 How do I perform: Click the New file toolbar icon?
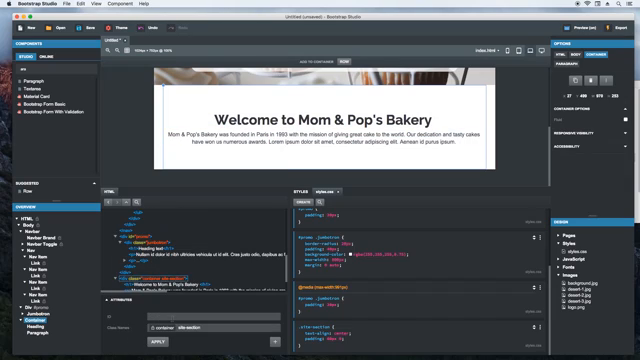pos(20,28)
